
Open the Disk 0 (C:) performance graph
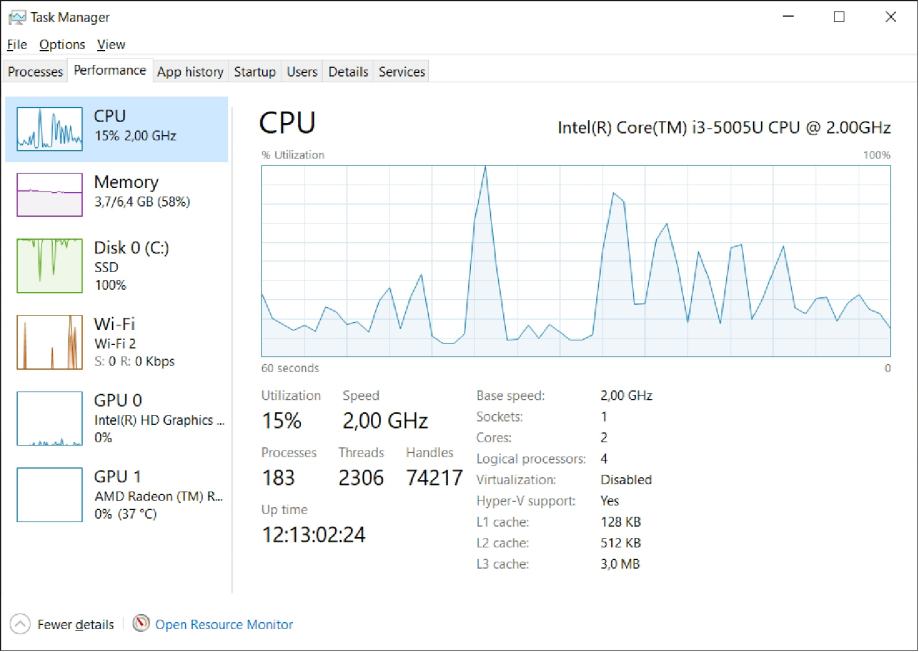(x=50, y=260)
